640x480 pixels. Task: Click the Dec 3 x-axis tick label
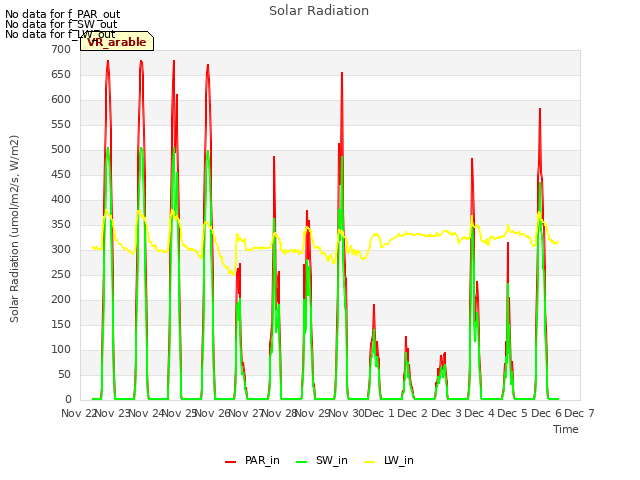pyautogui.click(x=447, y=413)
